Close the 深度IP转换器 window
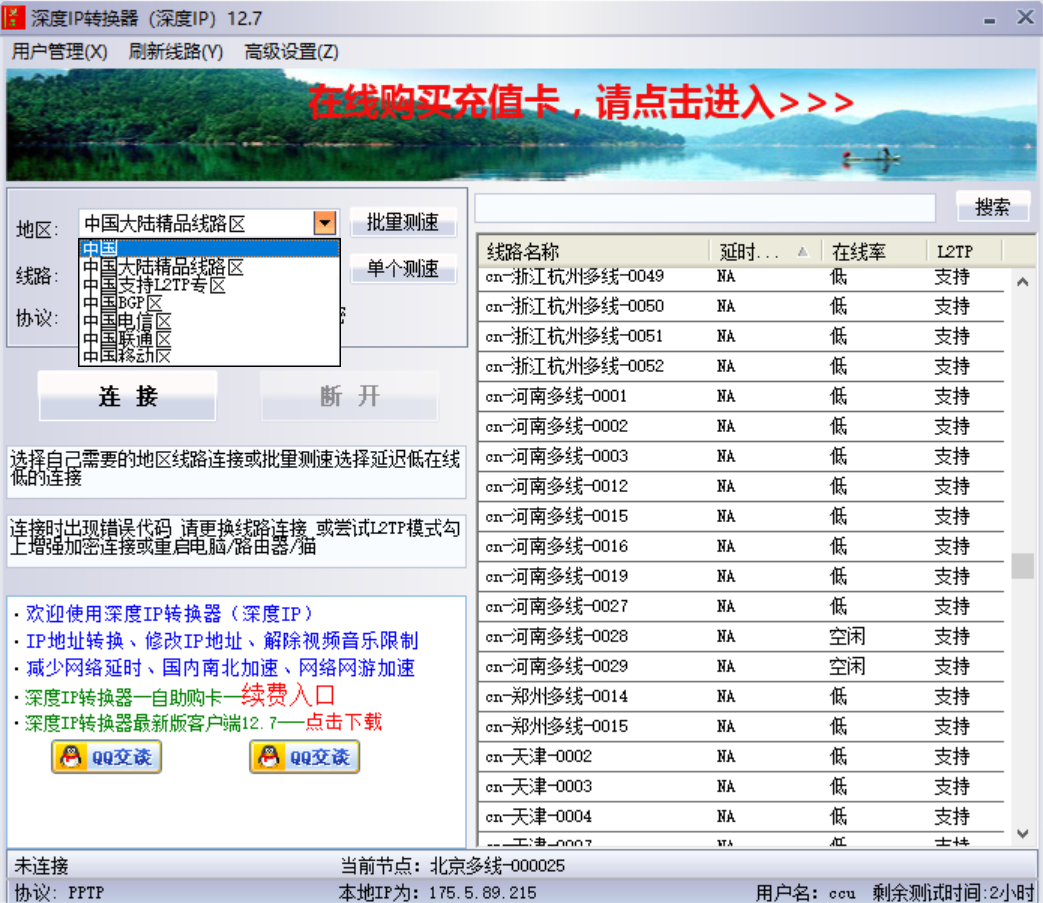This screenshot has width=1043, height=903. click(x=1025, y=17)
